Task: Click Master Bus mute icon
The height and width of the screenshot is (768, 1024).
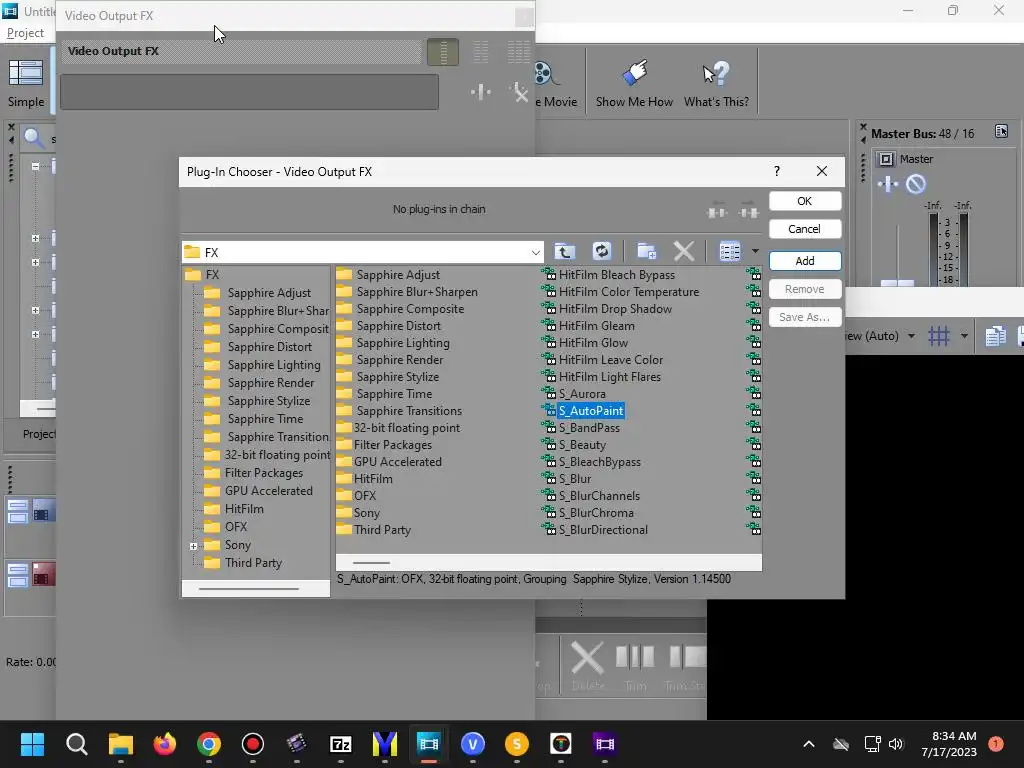Action: (916, 185)
